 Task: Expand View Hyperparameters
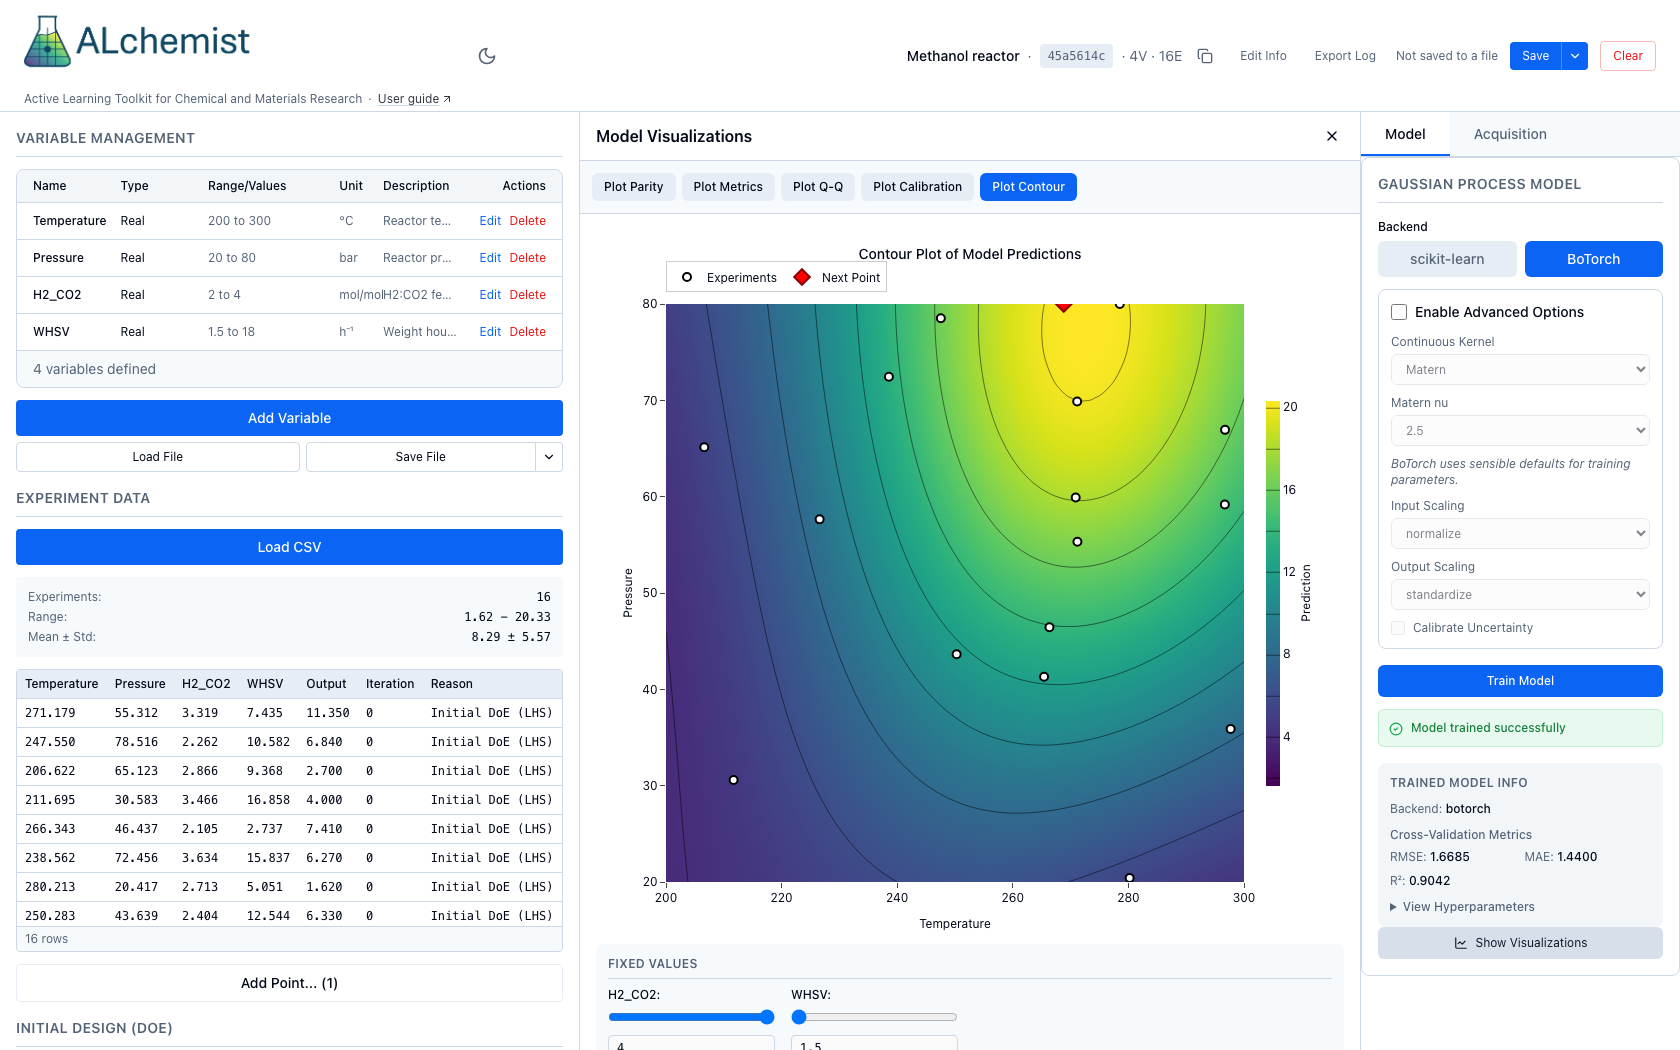click(1462, 907)
